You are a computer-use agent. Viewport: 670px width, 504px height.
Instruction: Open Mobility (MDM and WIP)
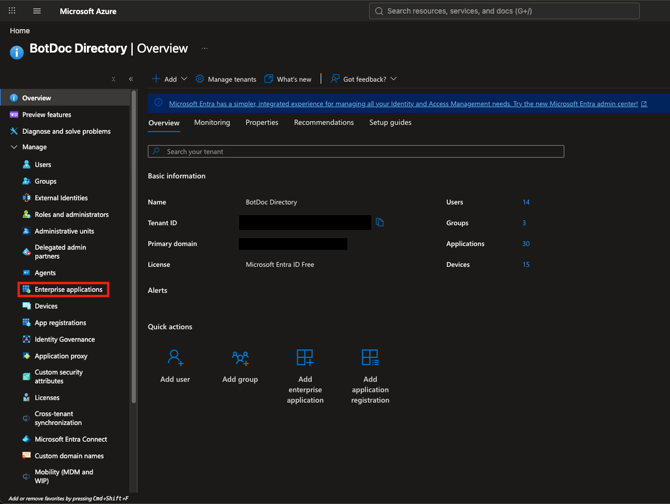click(64, 476)
